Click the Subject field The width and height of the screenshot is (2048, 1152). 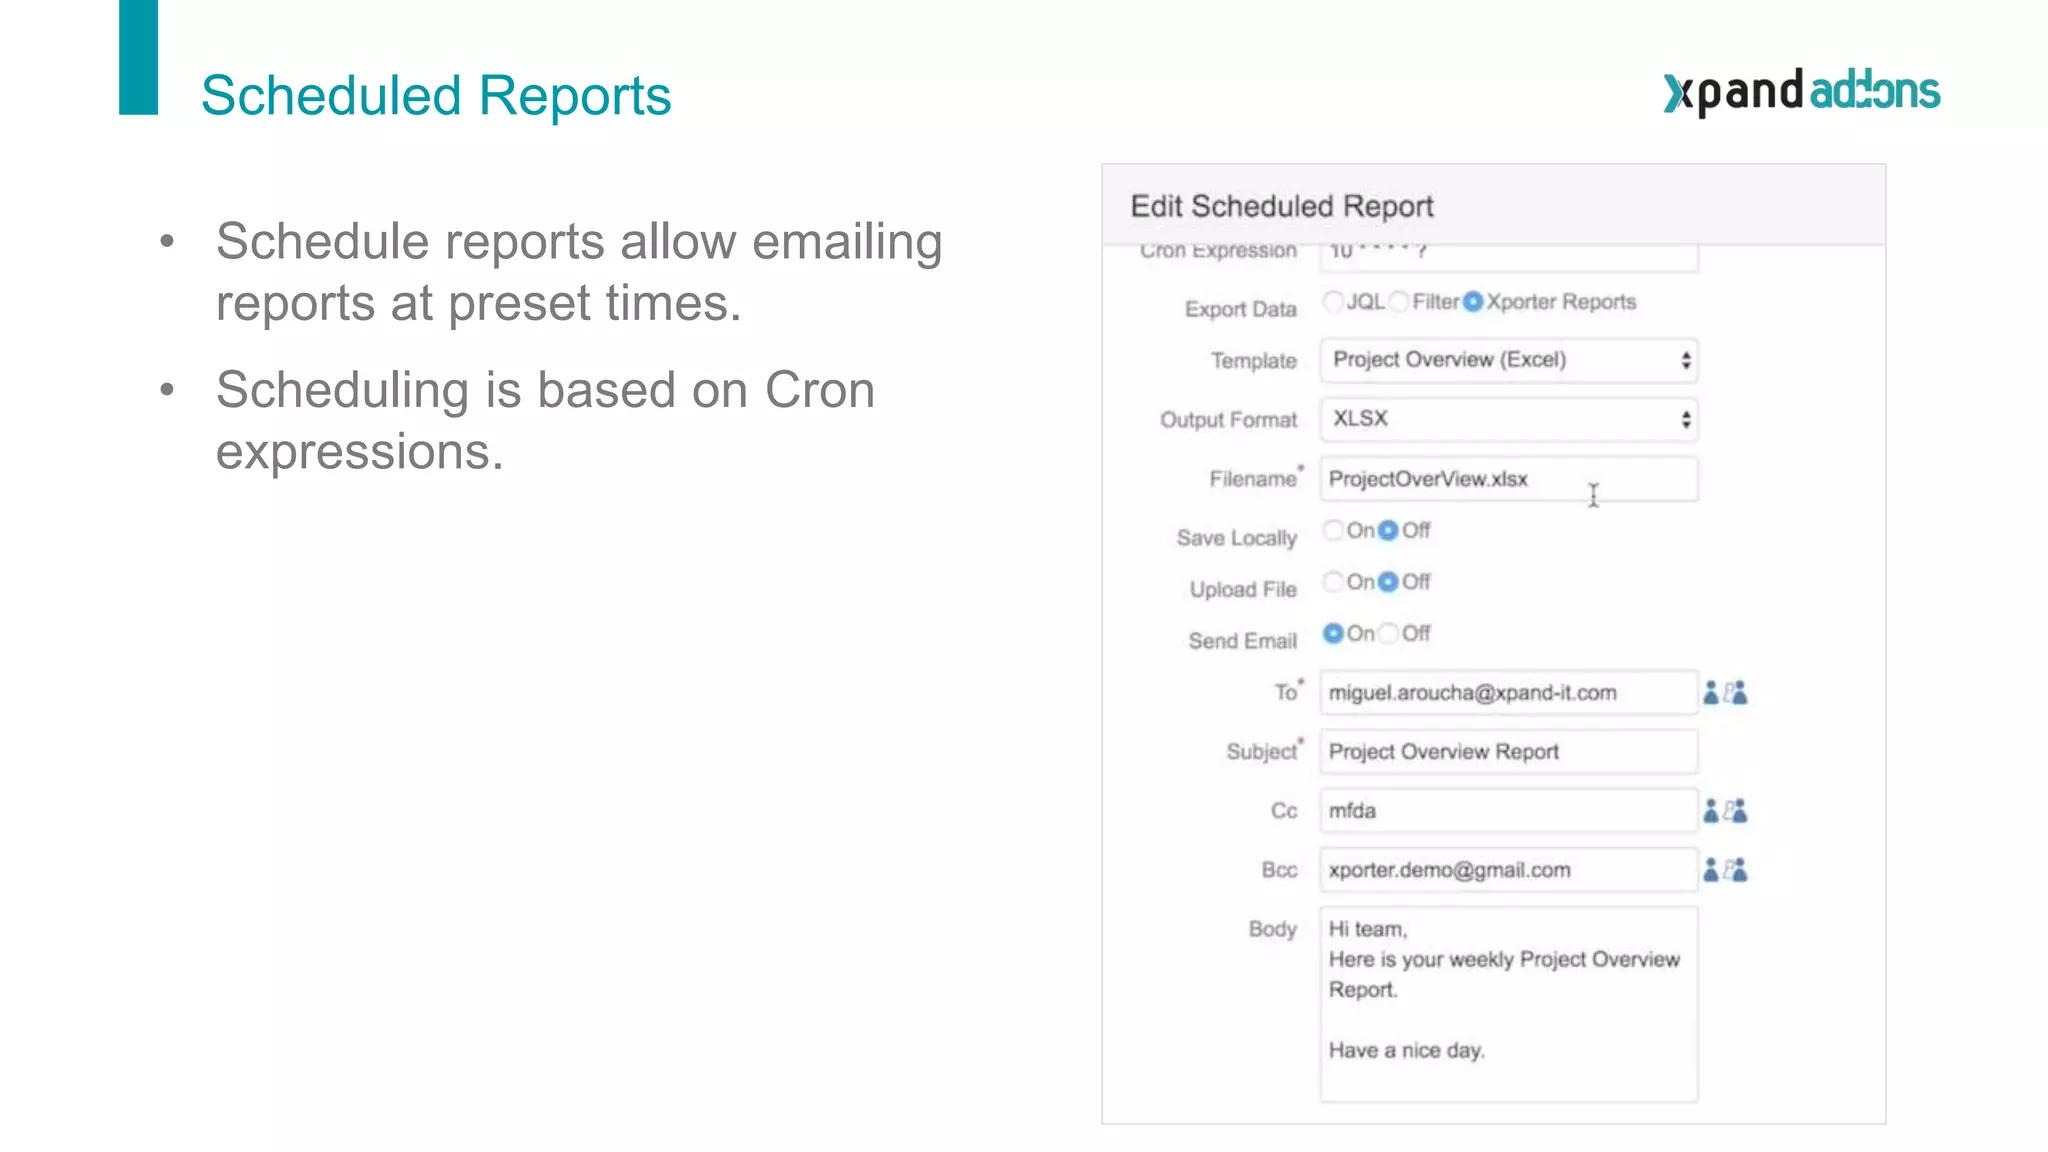[x=1509, y=752]
